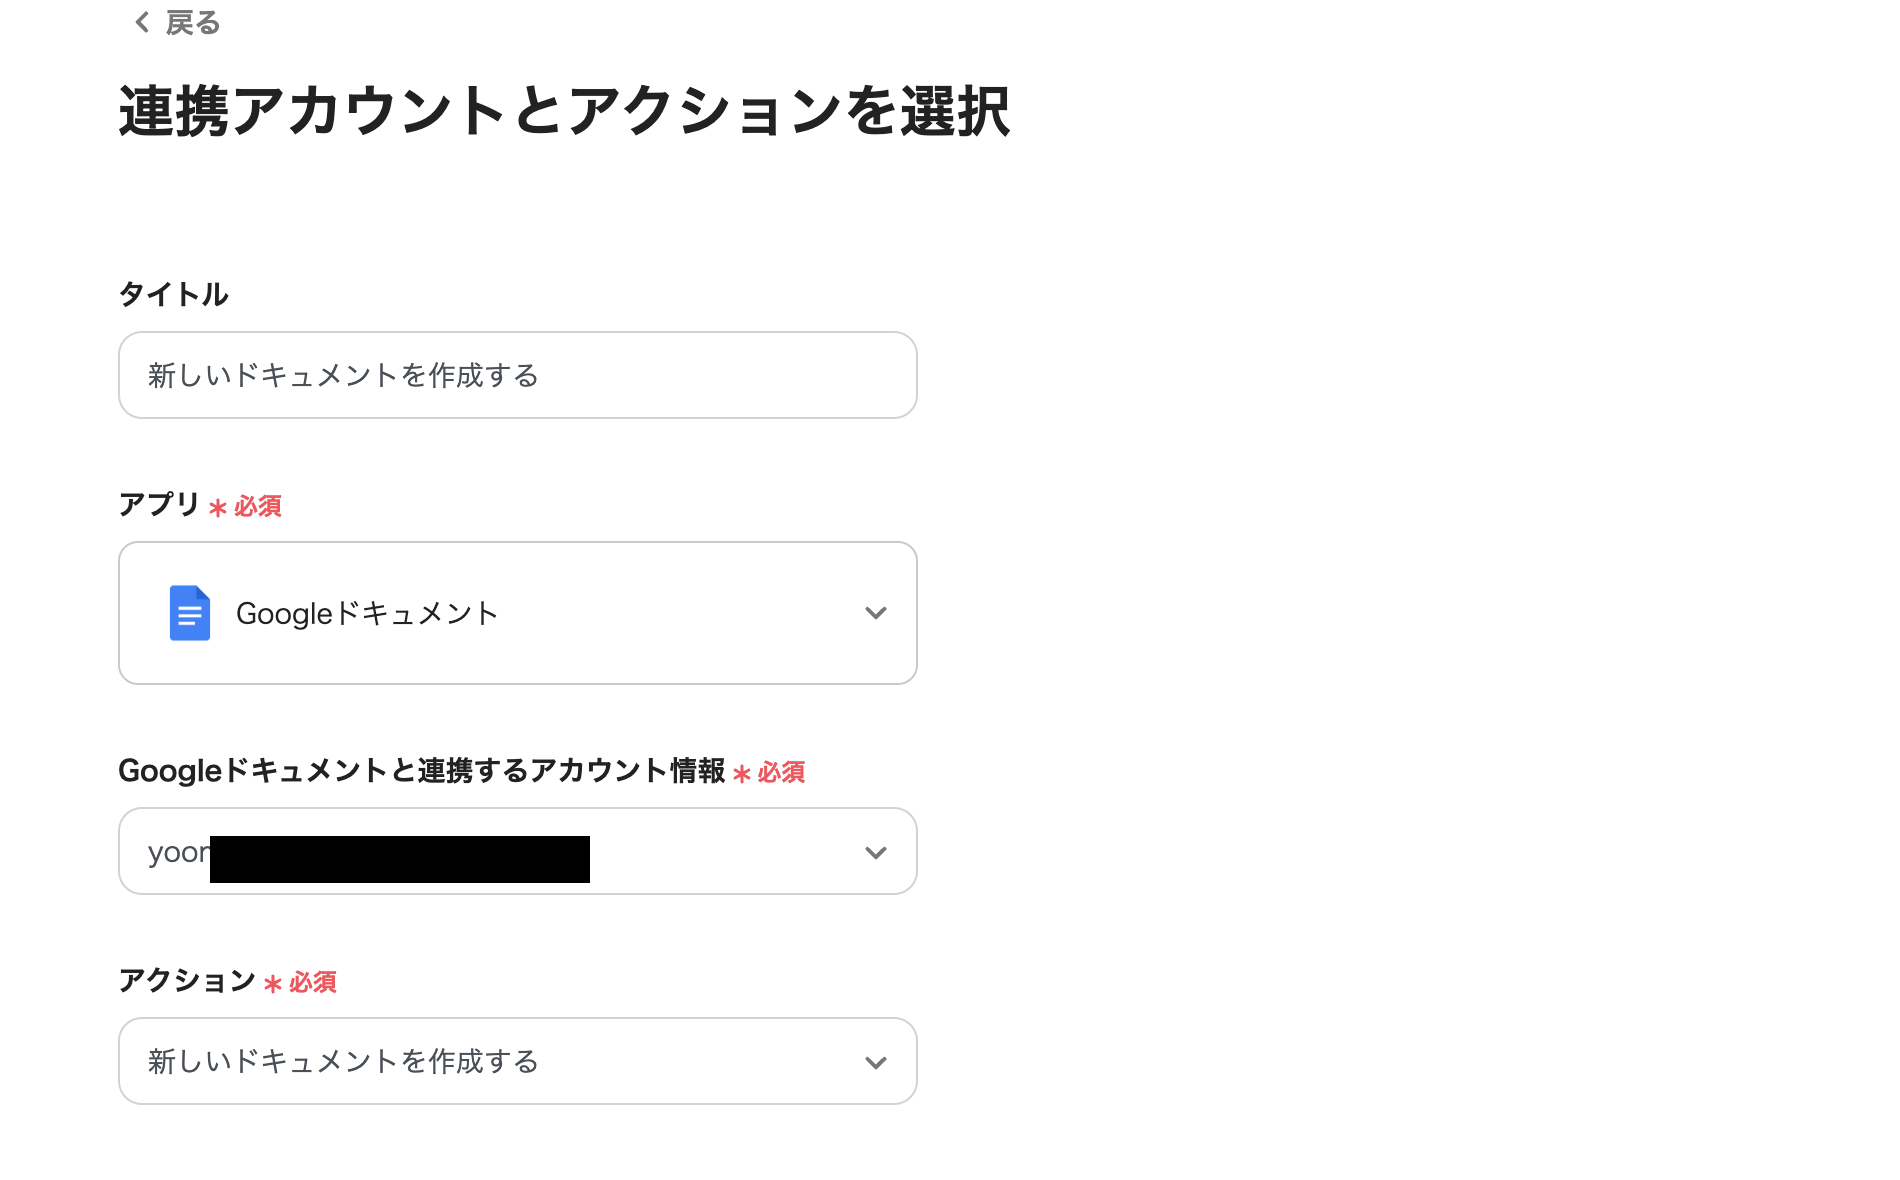This screenshot has height=1180, width=1900.
Task: Click the back chevron icon beside 戻る
Action: pos(141,21)
